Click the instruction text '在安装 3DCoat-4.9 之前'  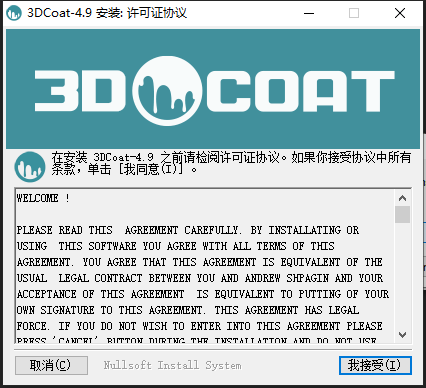coord(117,157)
